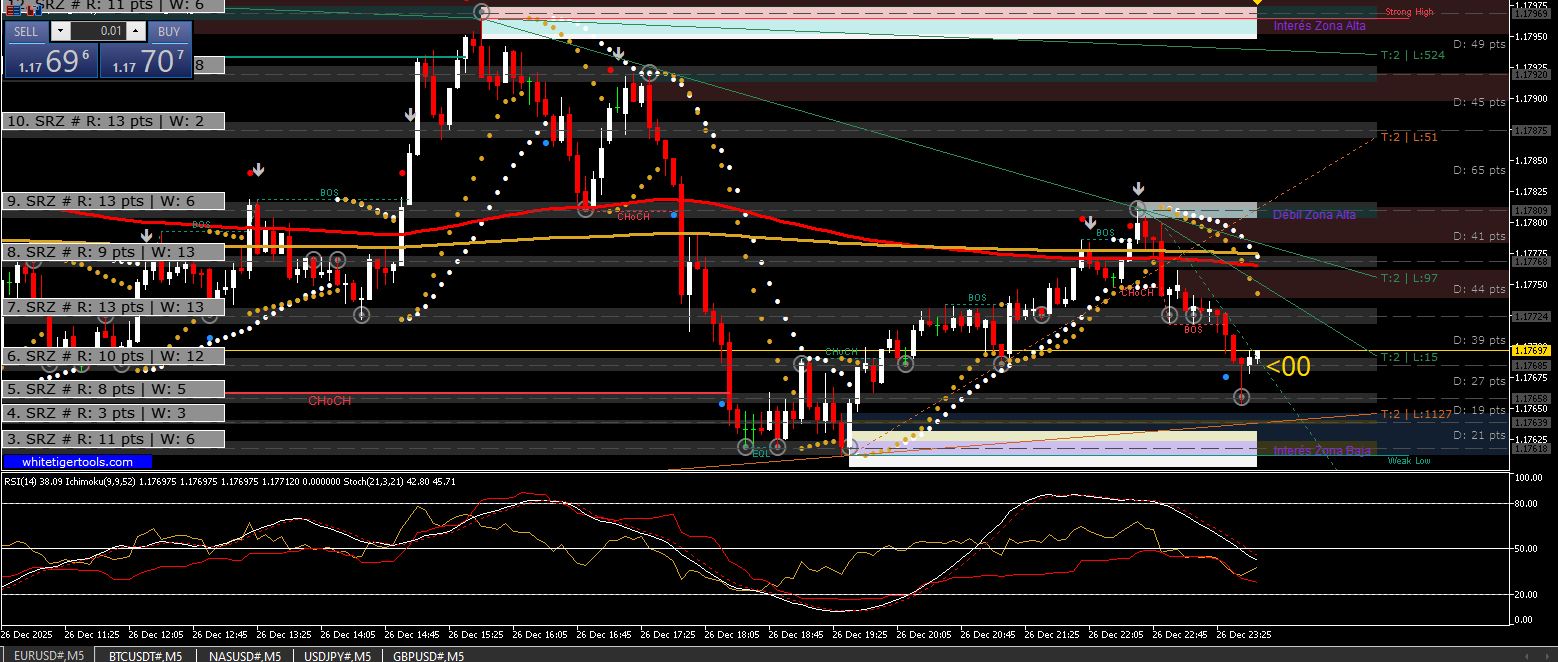Increase lot volume with the up arrow
Image resolution: width=1558 pixels, height=662 pixels.
[x=136, y=31]
